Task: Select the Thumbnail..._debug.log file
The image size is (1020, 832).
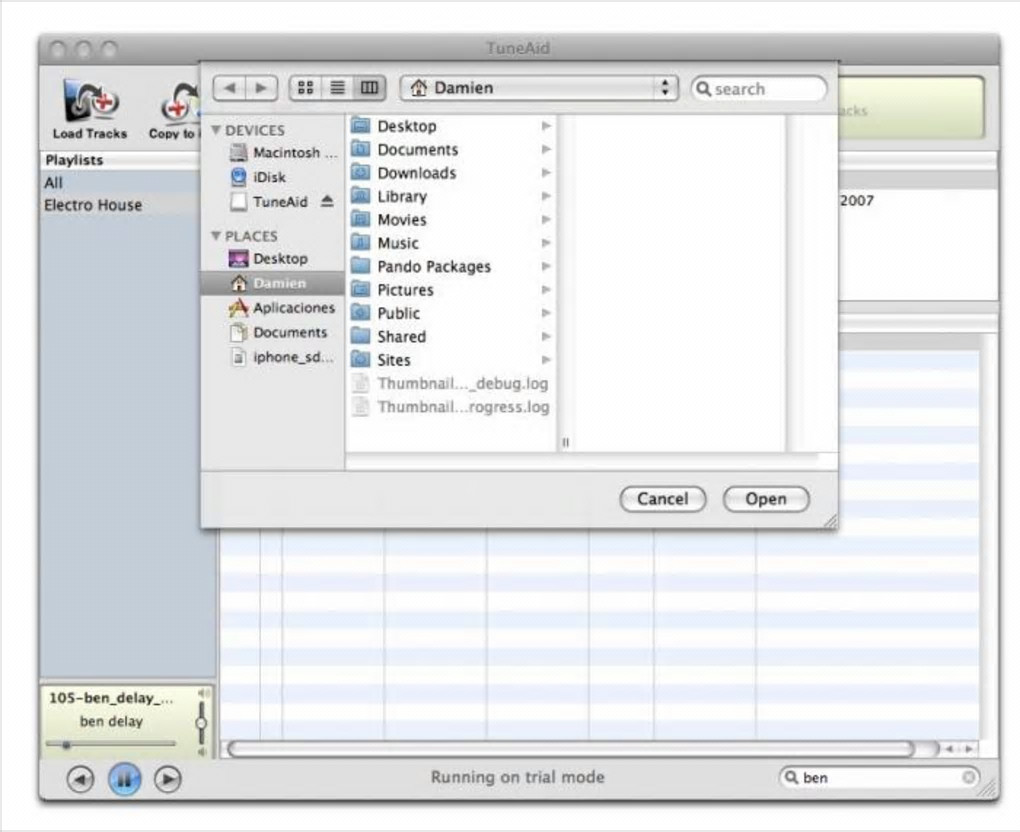Action: pos(450,384)
